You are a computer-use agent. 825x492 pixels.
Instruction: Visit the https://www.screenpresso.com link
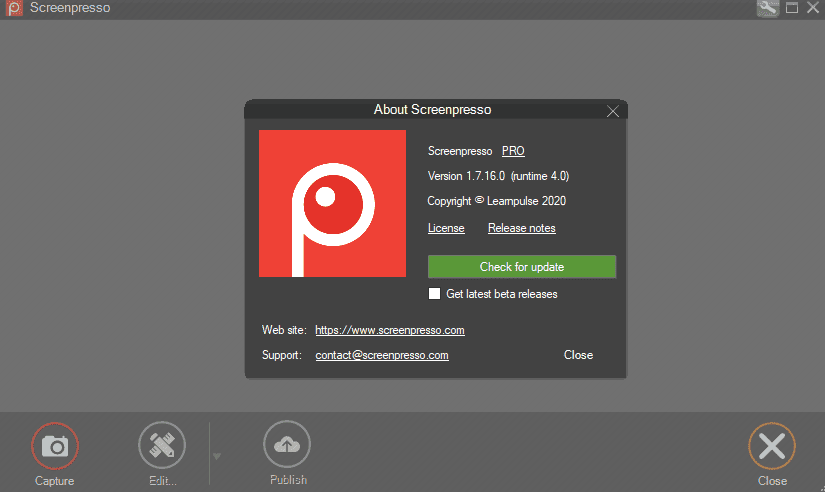[389, 330]
